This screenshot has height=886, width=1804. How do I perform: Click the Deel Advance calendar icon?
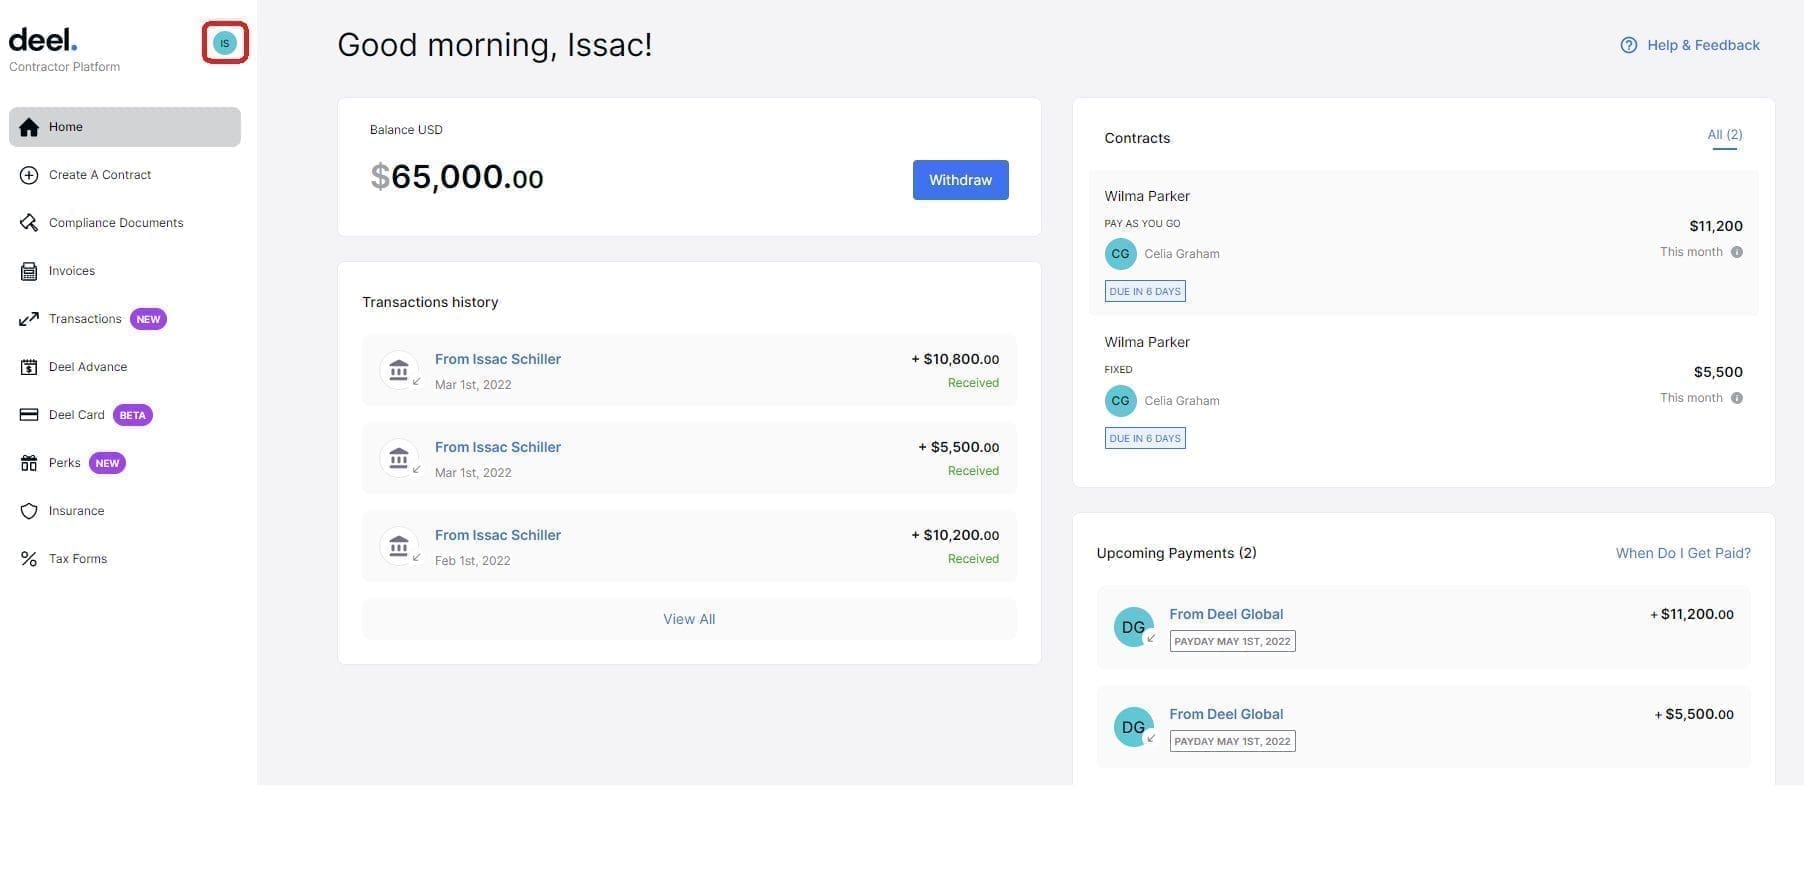pyautogui.click(x=29, y=367)
